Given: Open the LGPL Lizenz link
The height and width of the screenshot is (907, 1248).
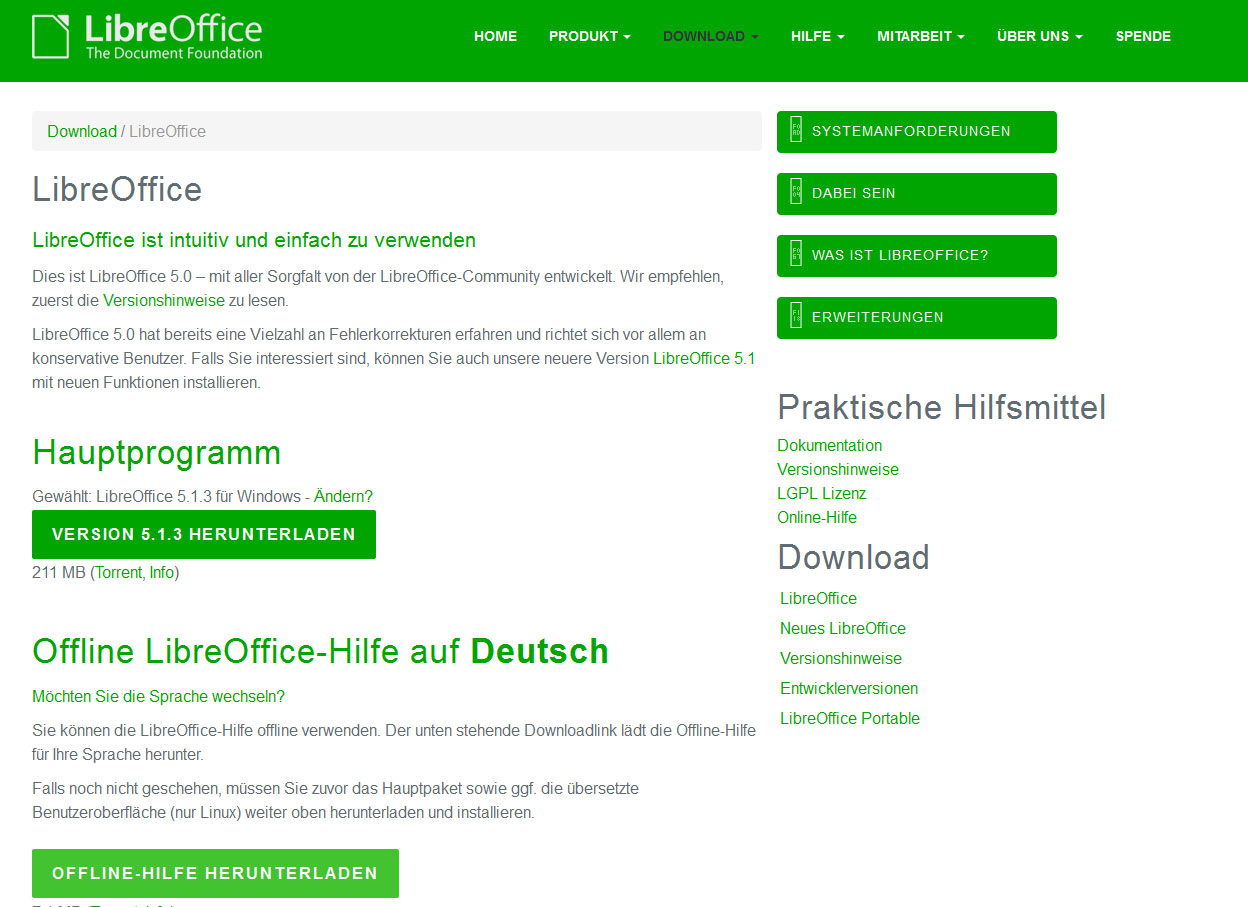Looking at the screenshot, I should pyautogui.click(x=822, y=493).
